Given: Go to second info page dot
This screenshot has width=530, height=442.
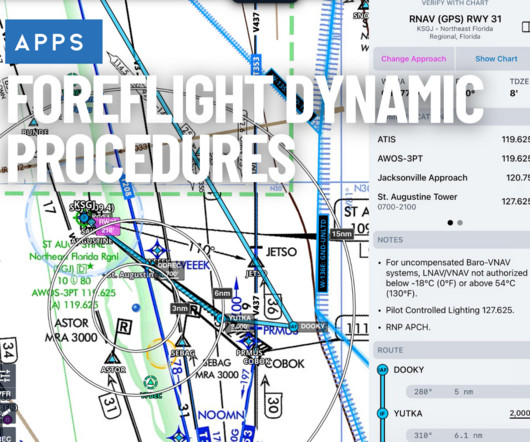Looking at the screenshot, I should [x=460, y=223].
